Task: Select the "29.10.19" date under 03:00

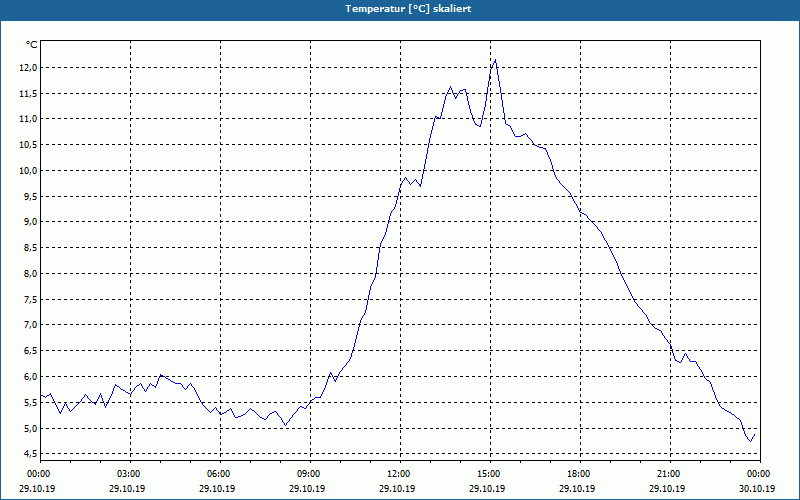Action: point(127,488)
